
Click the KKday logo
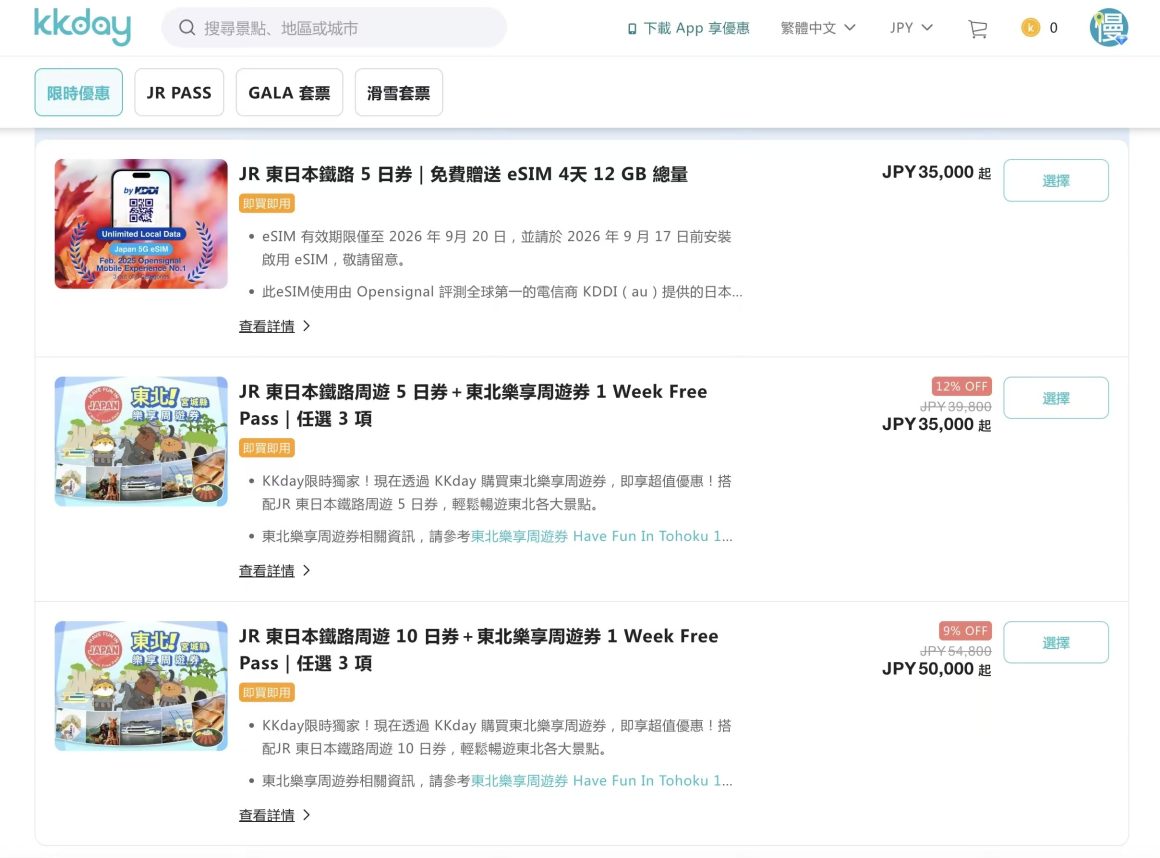pyautogui.click(x=82, y=27)
